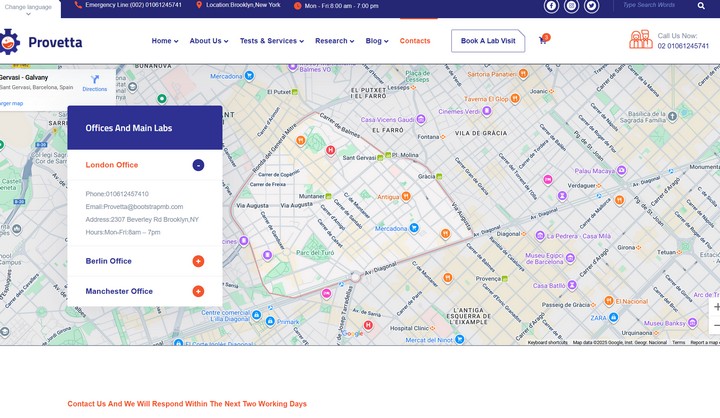Click the Offices And Main Labs heading
720x418 pixels.
[129, 128]
